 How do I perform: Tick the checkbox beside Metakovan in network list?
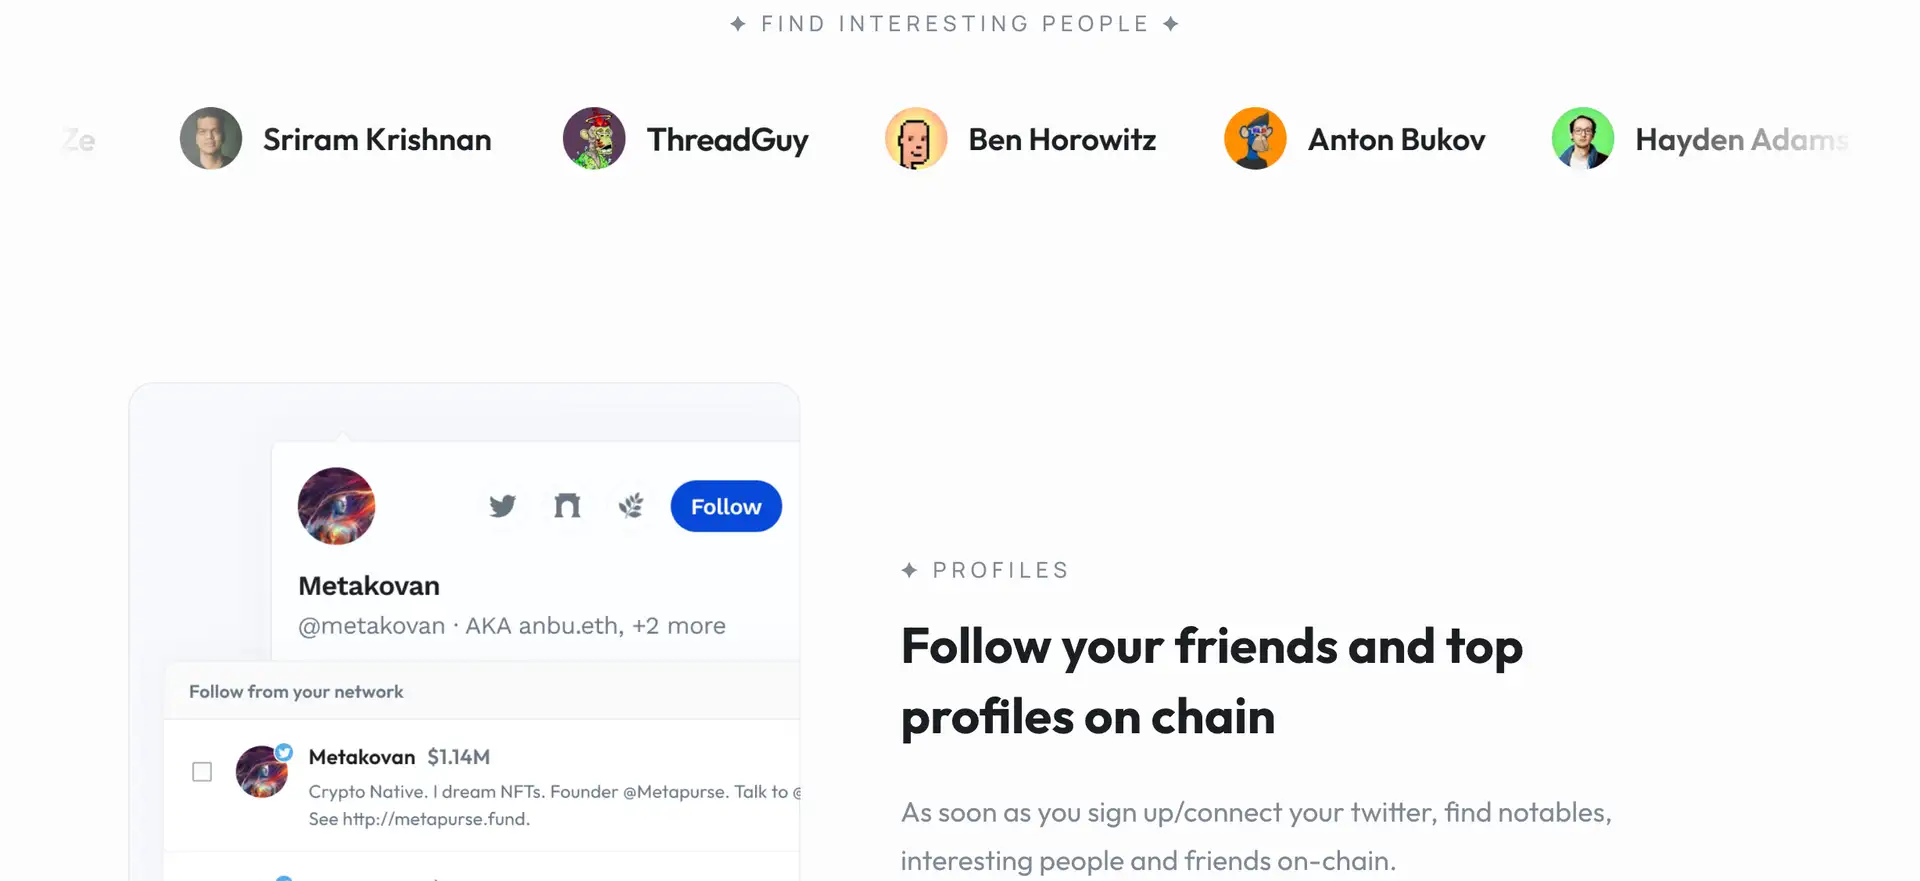[x=202, y=772]
